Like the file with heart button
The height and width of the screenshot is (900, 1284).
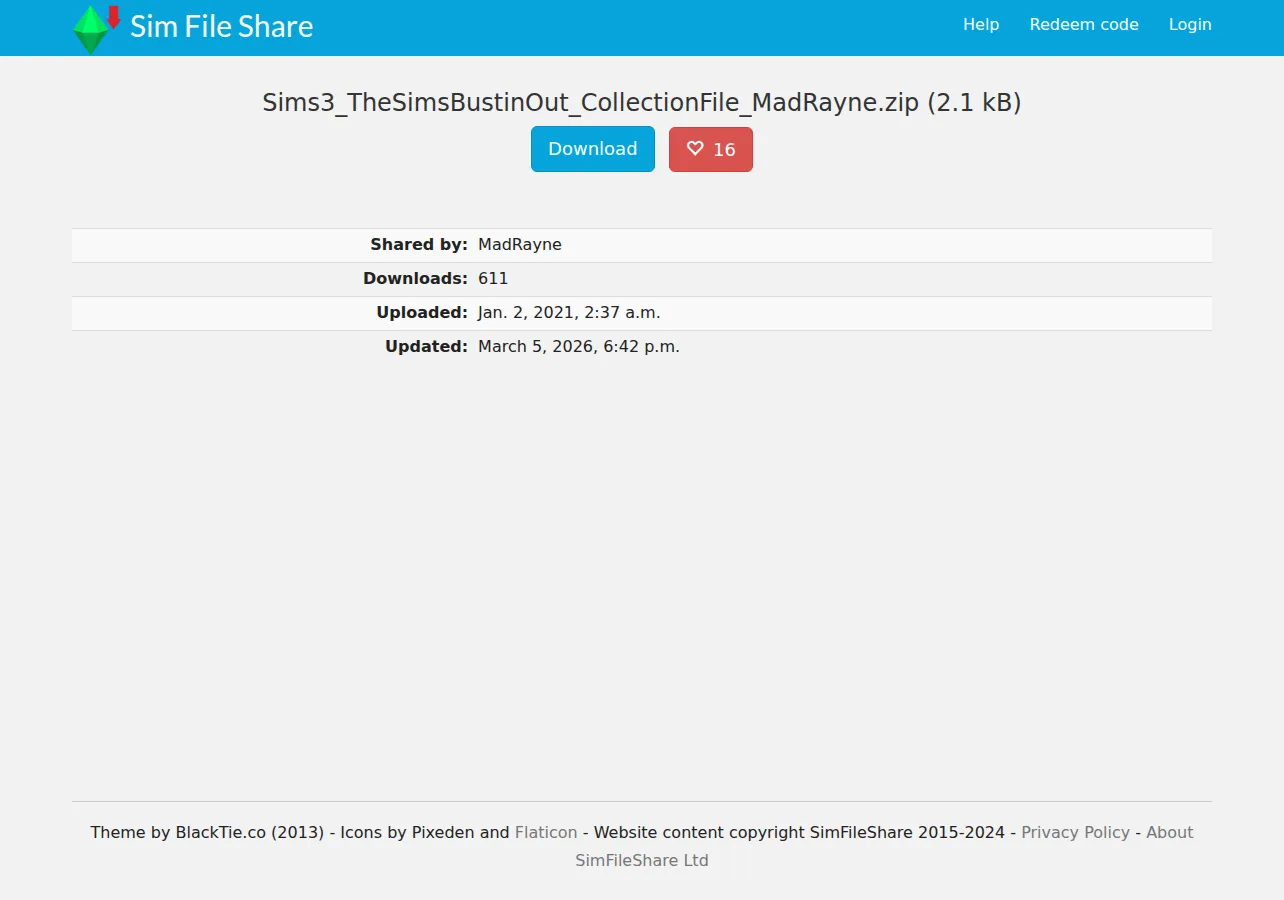click(711, 149)
